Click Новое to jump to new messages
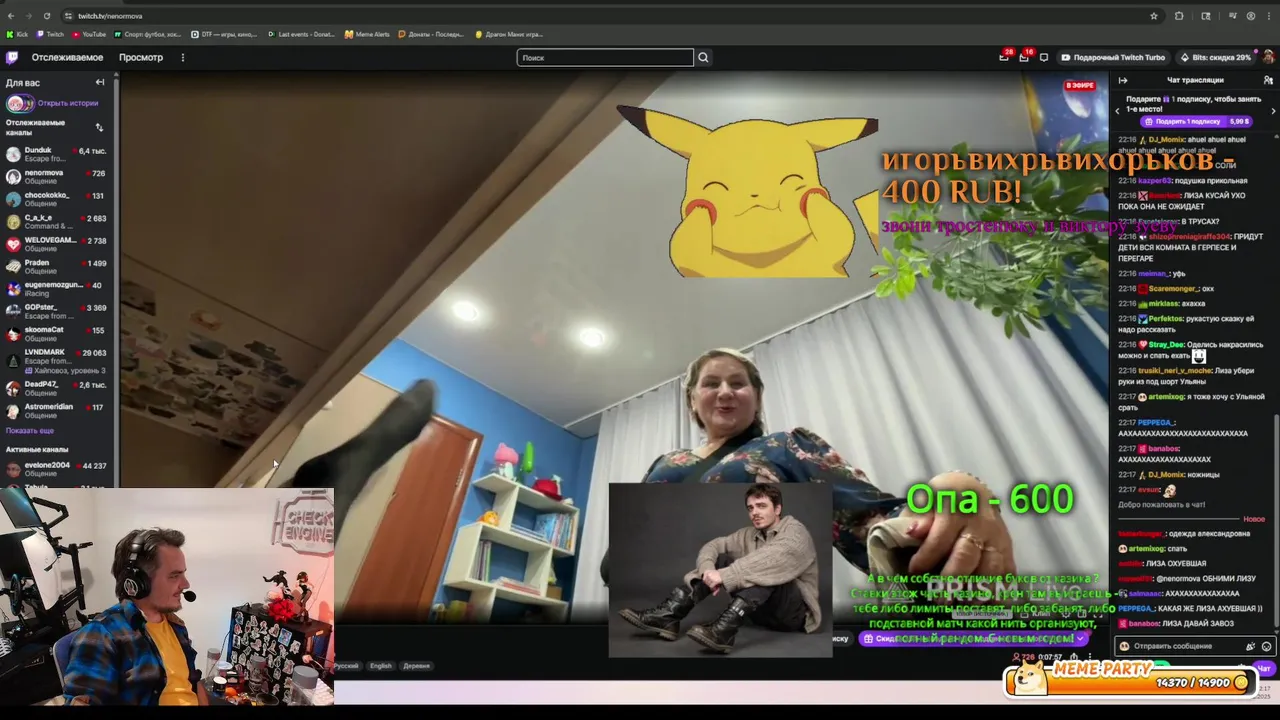1280x720 pixels. pos(1254,519)
